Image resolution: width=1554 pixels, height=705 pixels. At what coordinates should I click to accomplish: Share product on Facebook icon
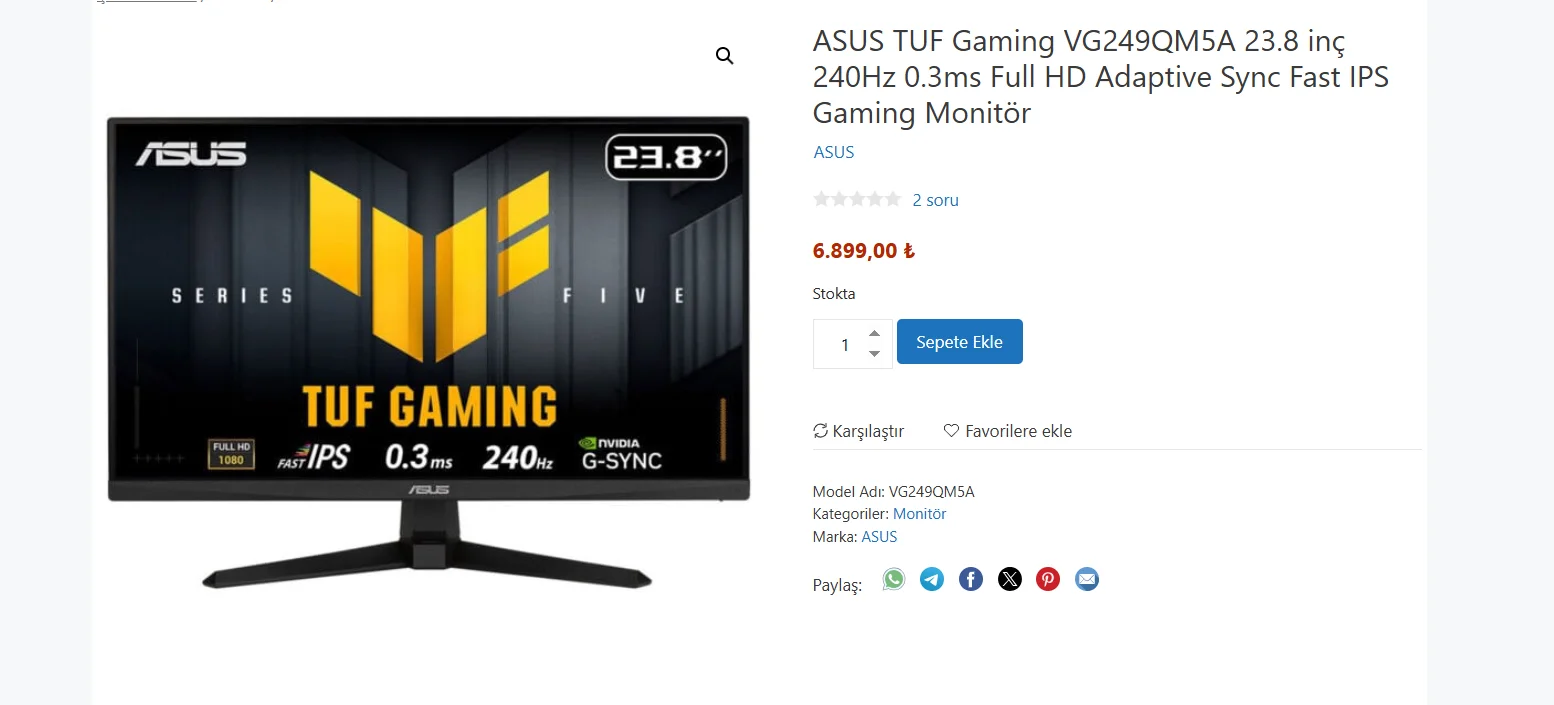pos(971,579)
